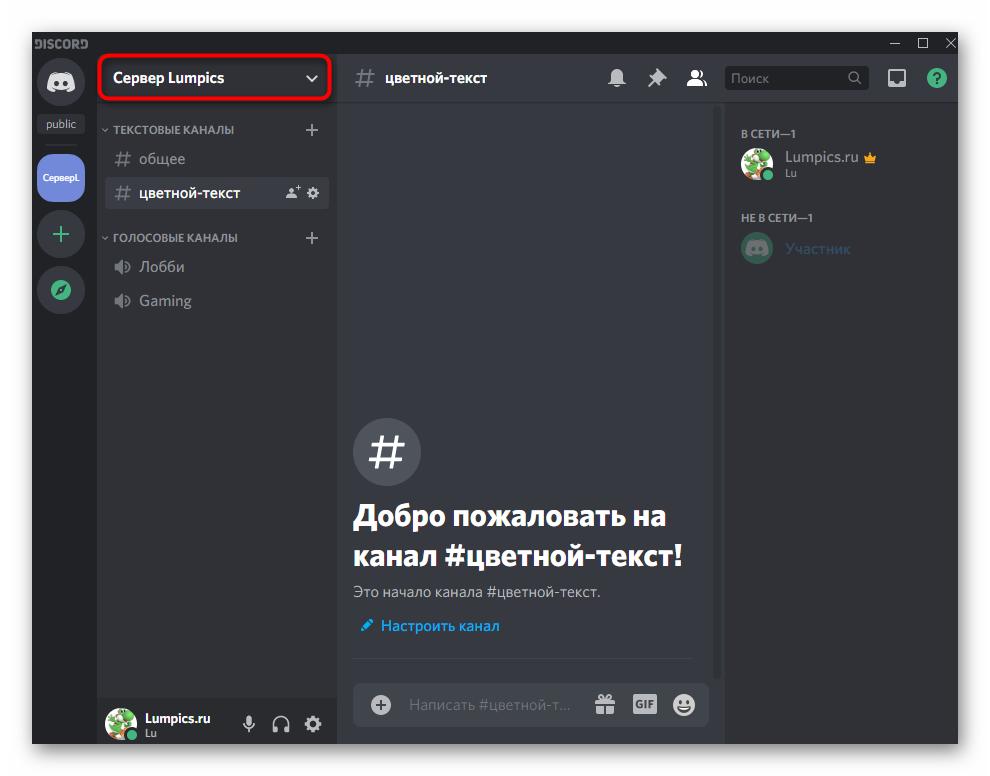Toggle microphone mute
The height and width of the screenshot is (776, 990).
249,724
